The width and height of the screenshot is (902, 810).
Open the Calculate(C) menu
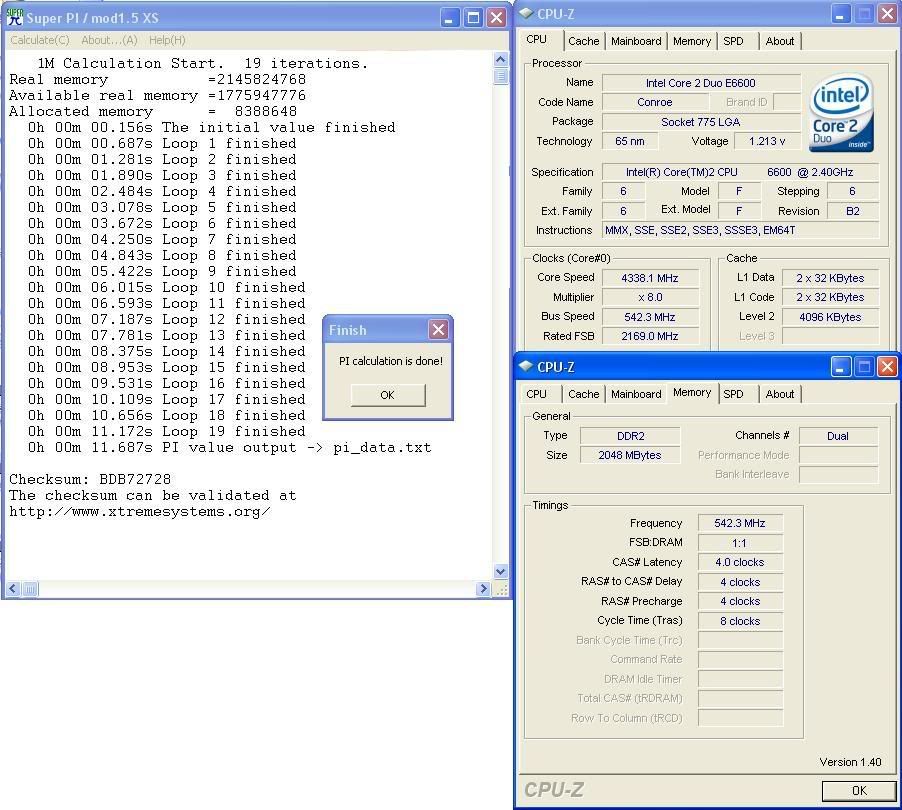pyautogui.click(x=40, y=40)
